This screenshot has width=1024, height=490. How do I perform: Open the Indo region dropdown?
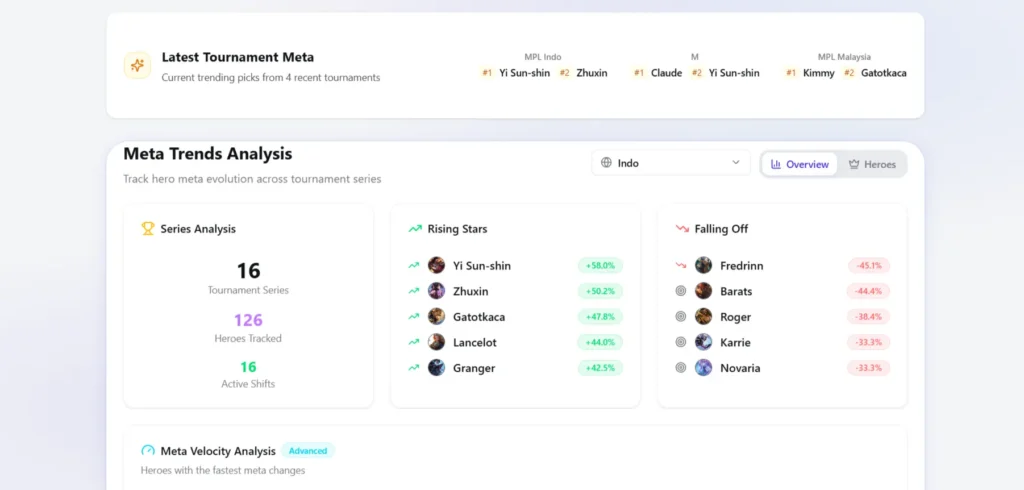pos(671,163)
